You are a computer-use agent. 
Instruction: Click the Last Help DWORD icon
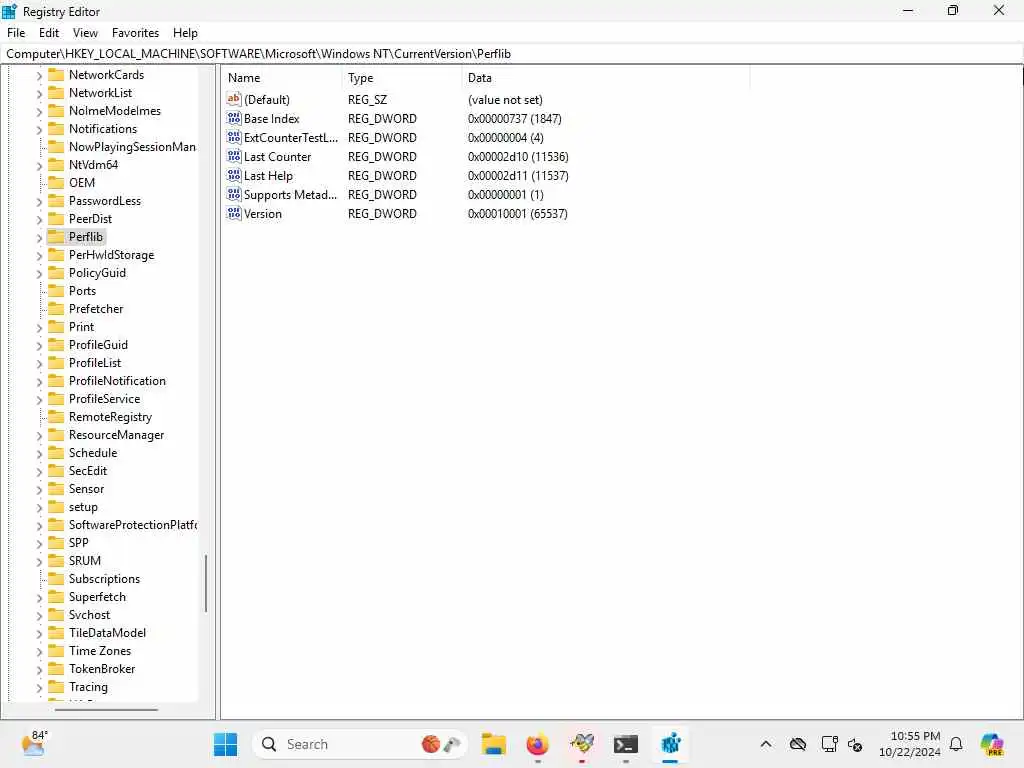pyautogui.click(x=234, y=175)
